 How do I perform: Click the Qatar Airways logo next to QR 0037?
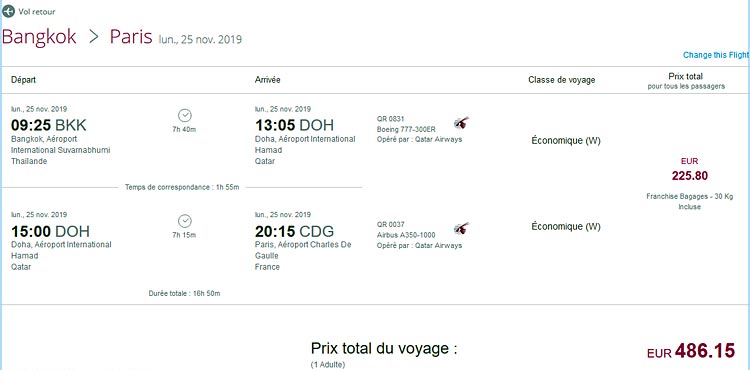coord(462,229)
